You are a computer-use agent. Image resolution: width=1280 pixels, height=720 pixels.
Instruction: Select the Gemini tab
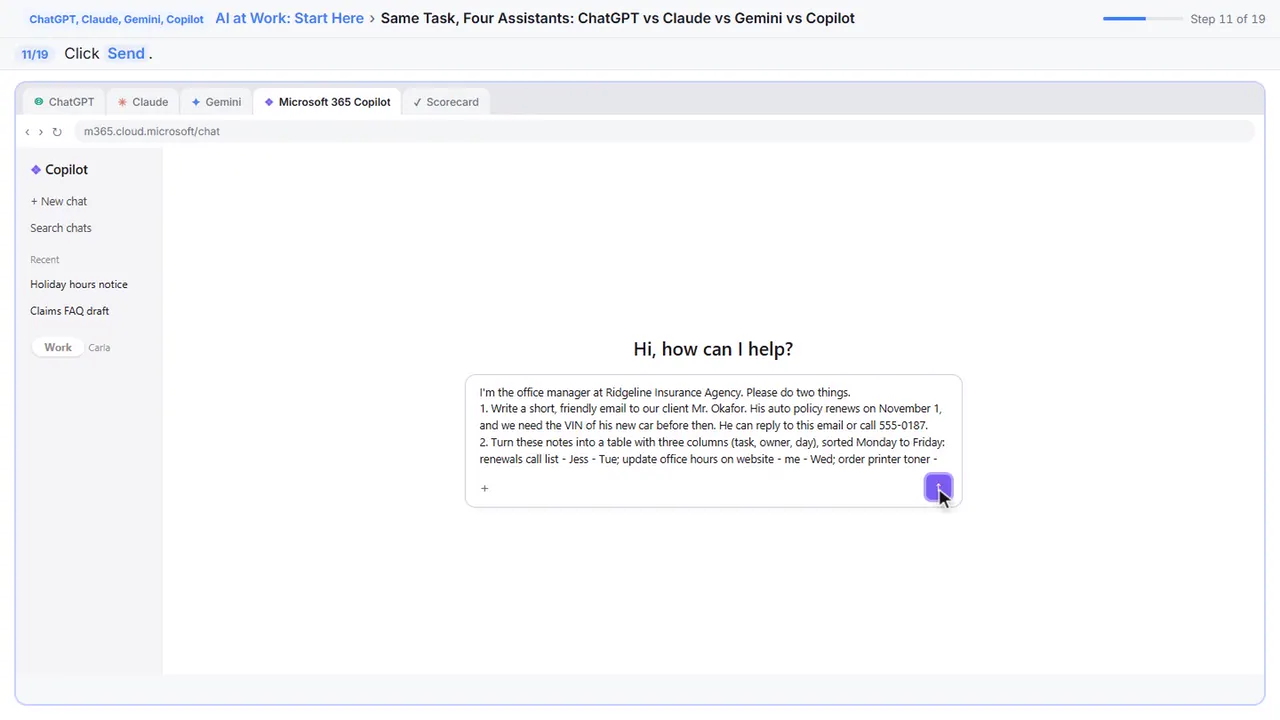(216, 102)
